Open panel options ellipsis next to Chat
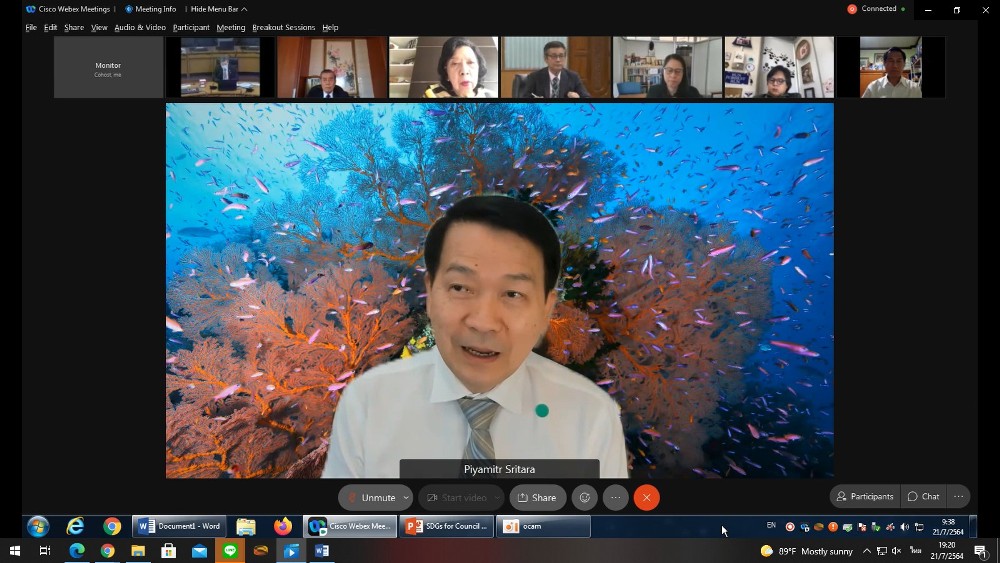The image size is (1000, 563). pyautogui.click(x=958, y=496)
